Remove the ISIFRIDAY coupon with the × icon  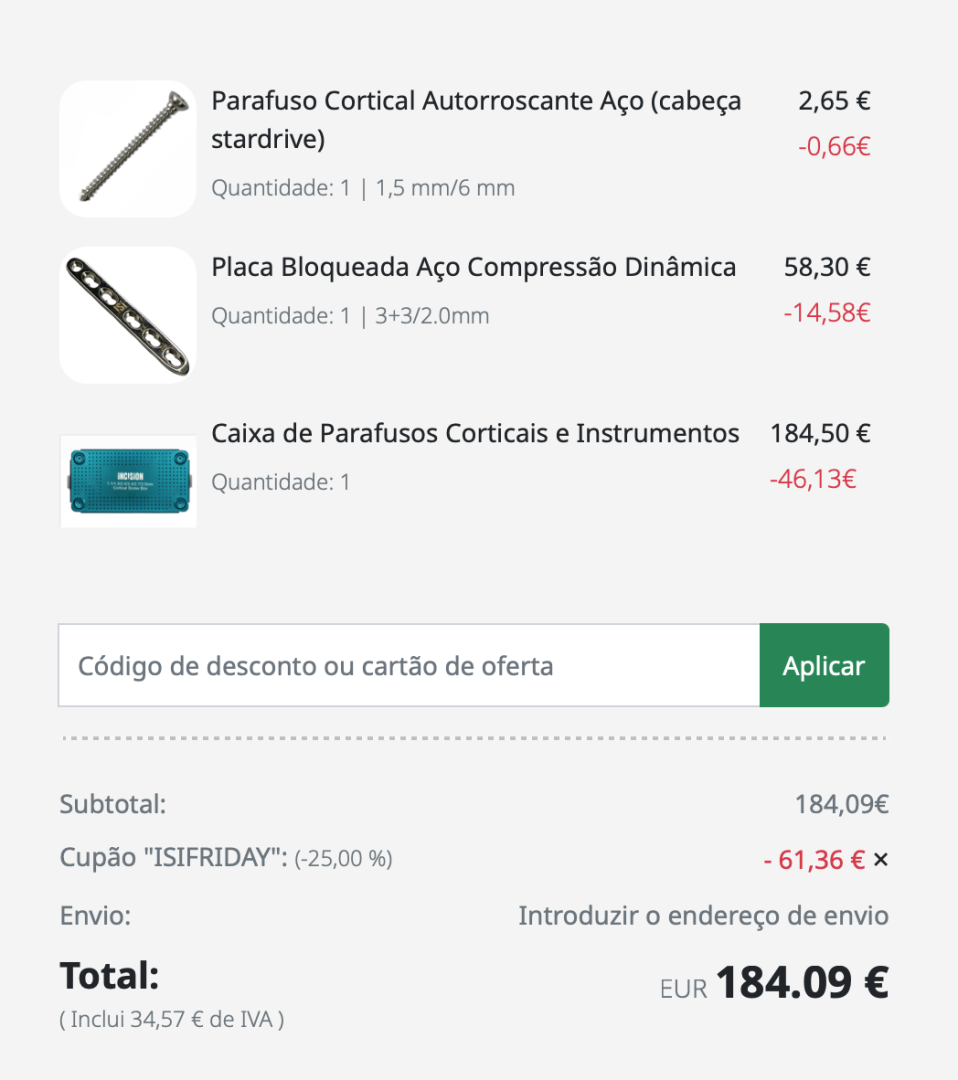(x=880, y=860)
